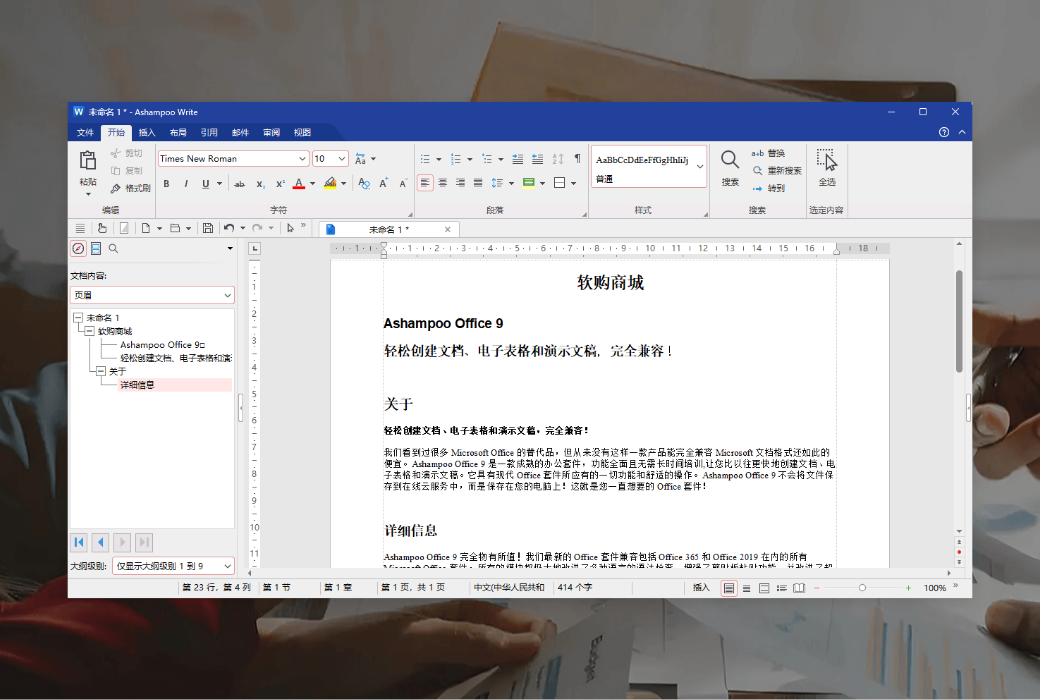Open the paragraph style gallery dropdown
1040x700 pixels.
click(700, 167)
